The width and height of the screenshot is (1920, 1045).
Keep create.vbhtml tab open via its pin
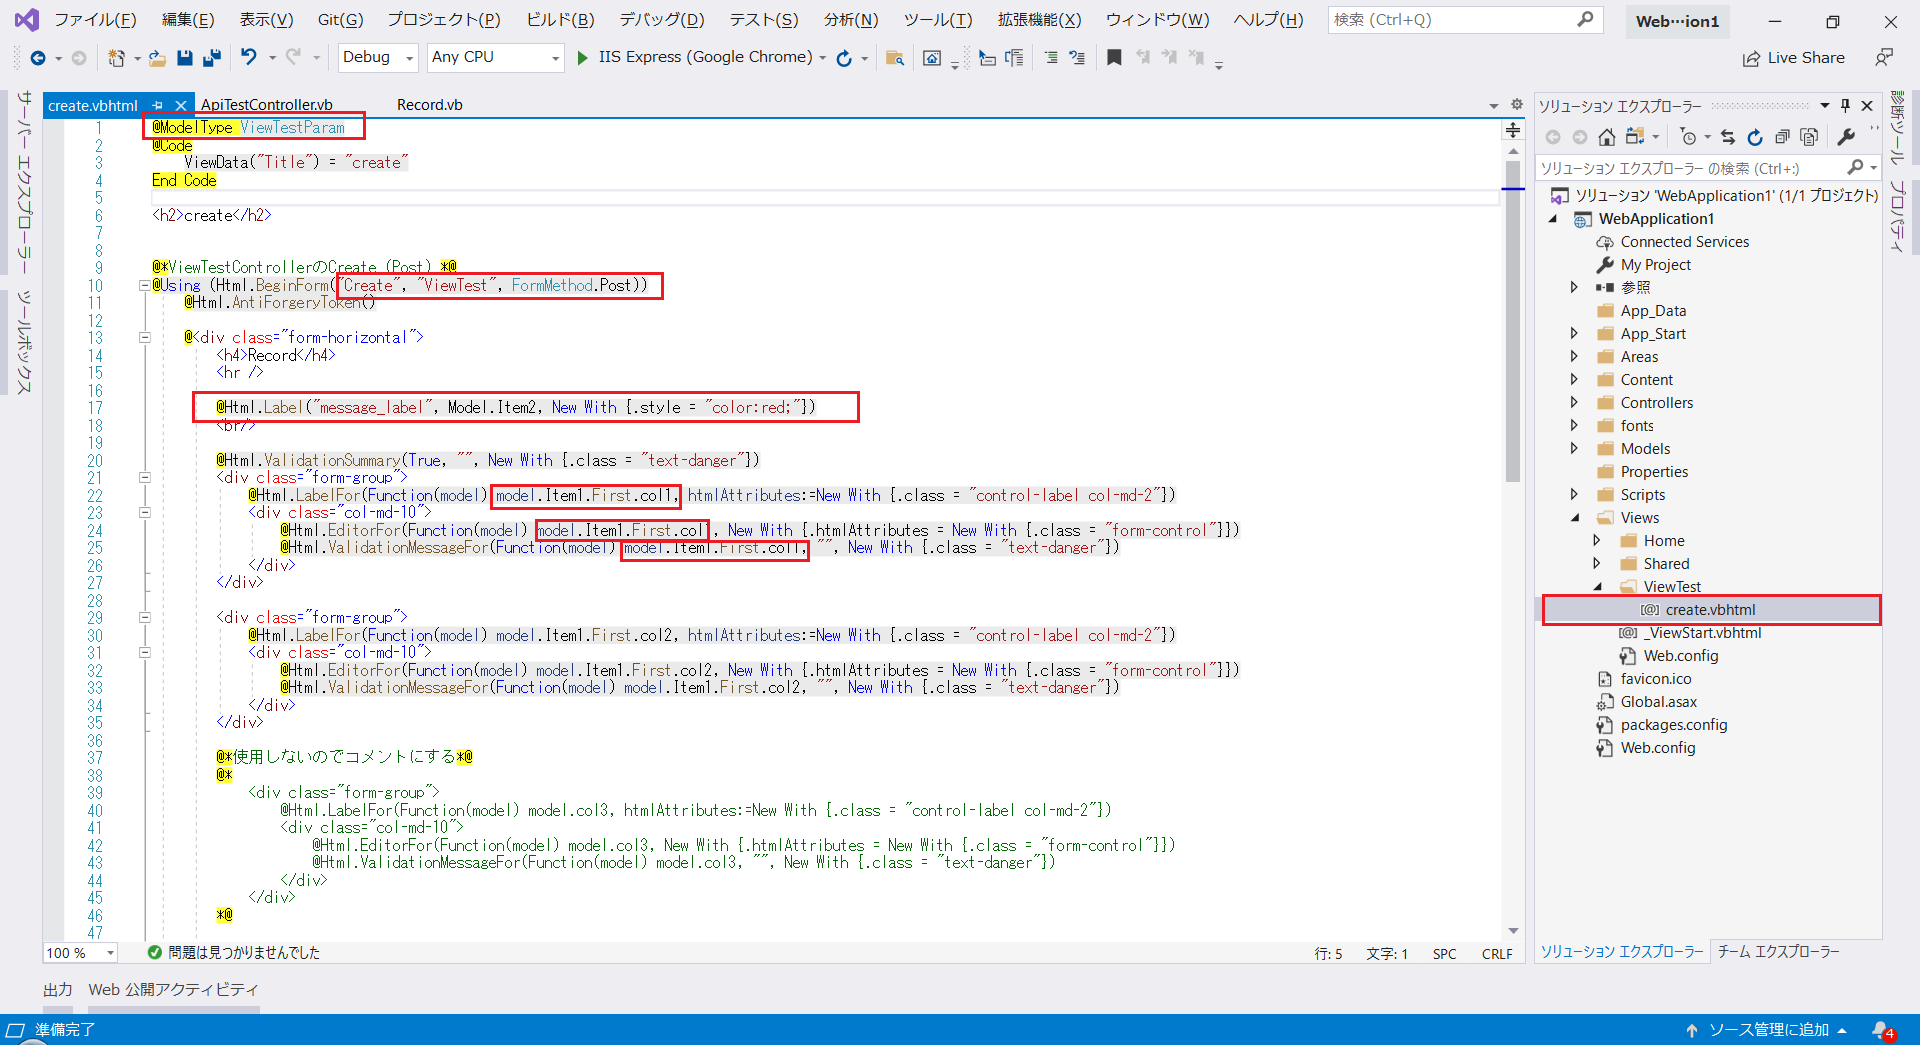coord(157,105)
